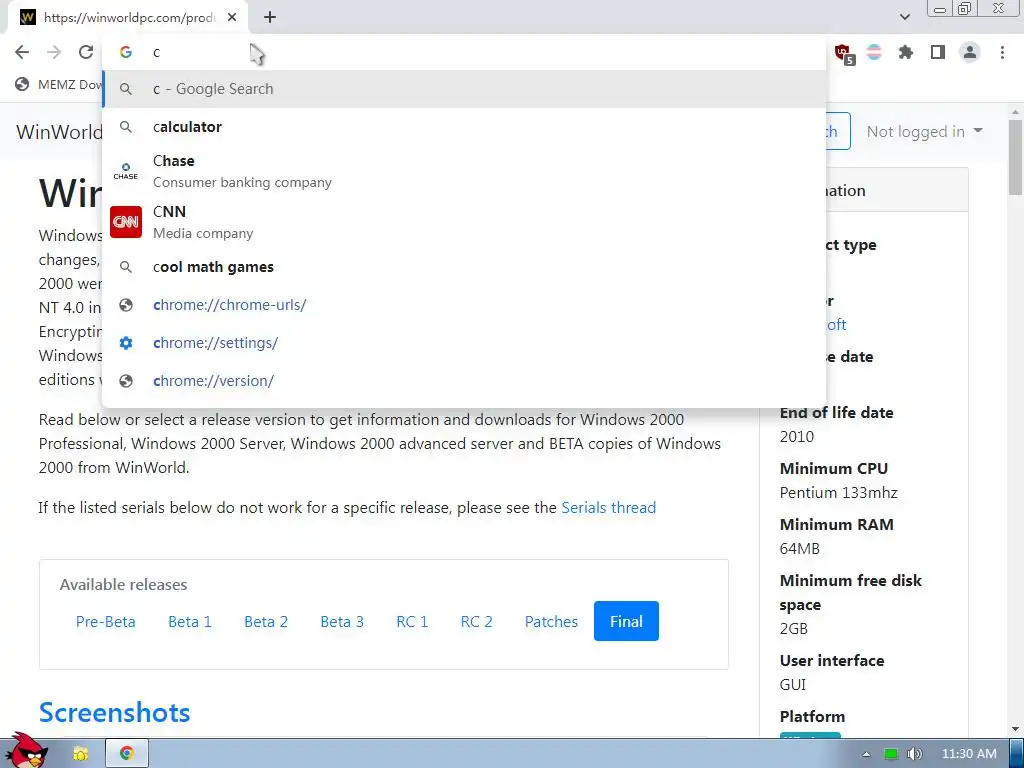The width and height of the screenshot is (1024, 768).
Task: Click the '64MB' minimum RAM value
Action: [799, 549]
